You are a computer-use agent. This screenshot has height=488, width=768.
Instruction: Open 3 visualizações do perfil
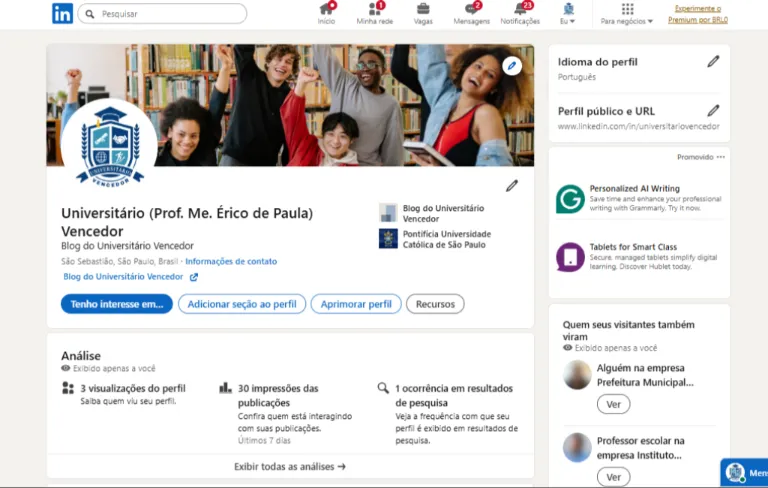click(x=133, y=389)
